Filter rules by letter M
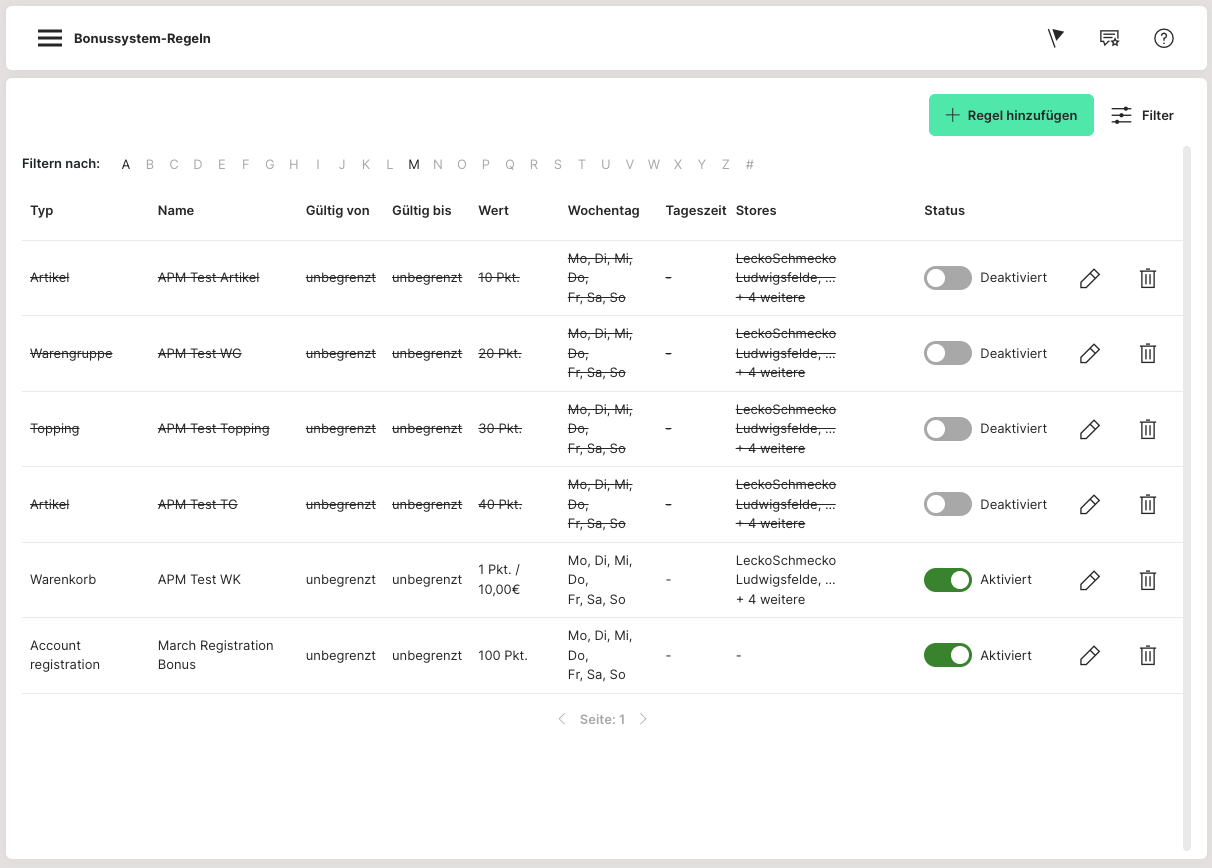Viewport: 1212px width, 868px height. [x=414, y=165]
